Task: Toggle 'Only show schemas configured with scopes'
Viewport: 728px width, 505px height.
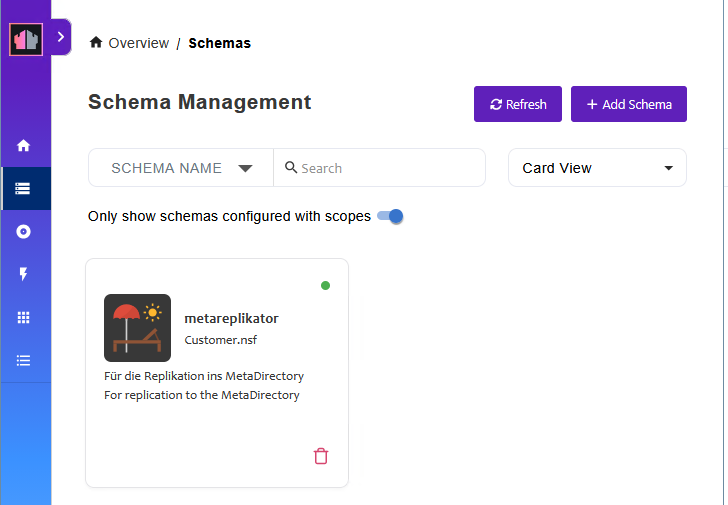Action: 391,216
